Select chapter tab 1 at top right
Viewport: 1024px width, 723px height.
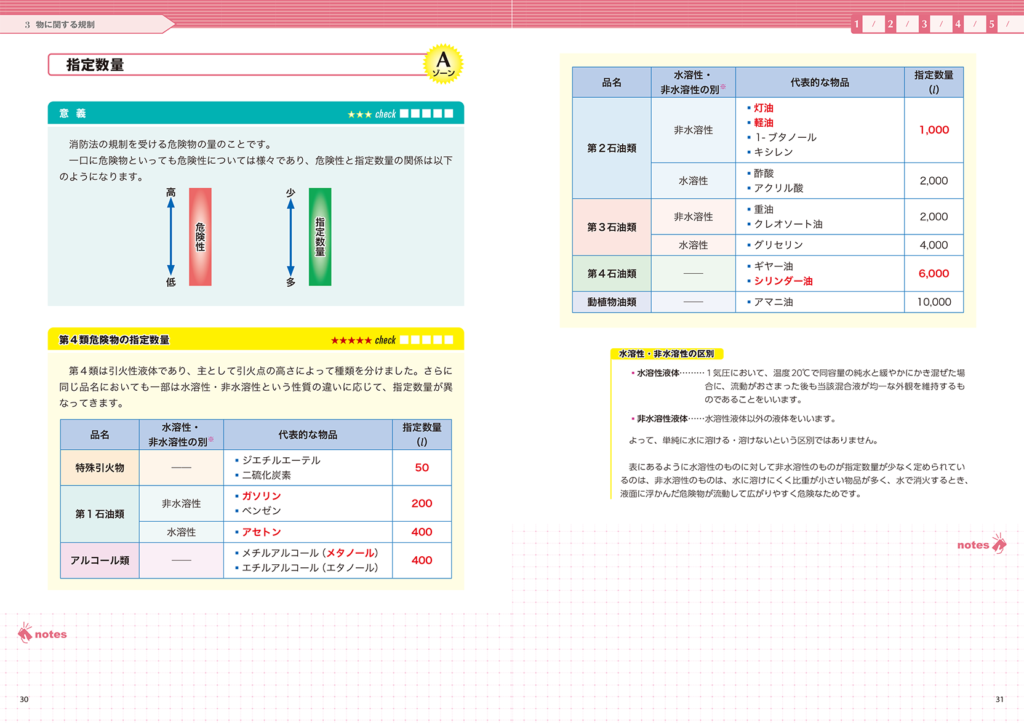coord(857,24)
